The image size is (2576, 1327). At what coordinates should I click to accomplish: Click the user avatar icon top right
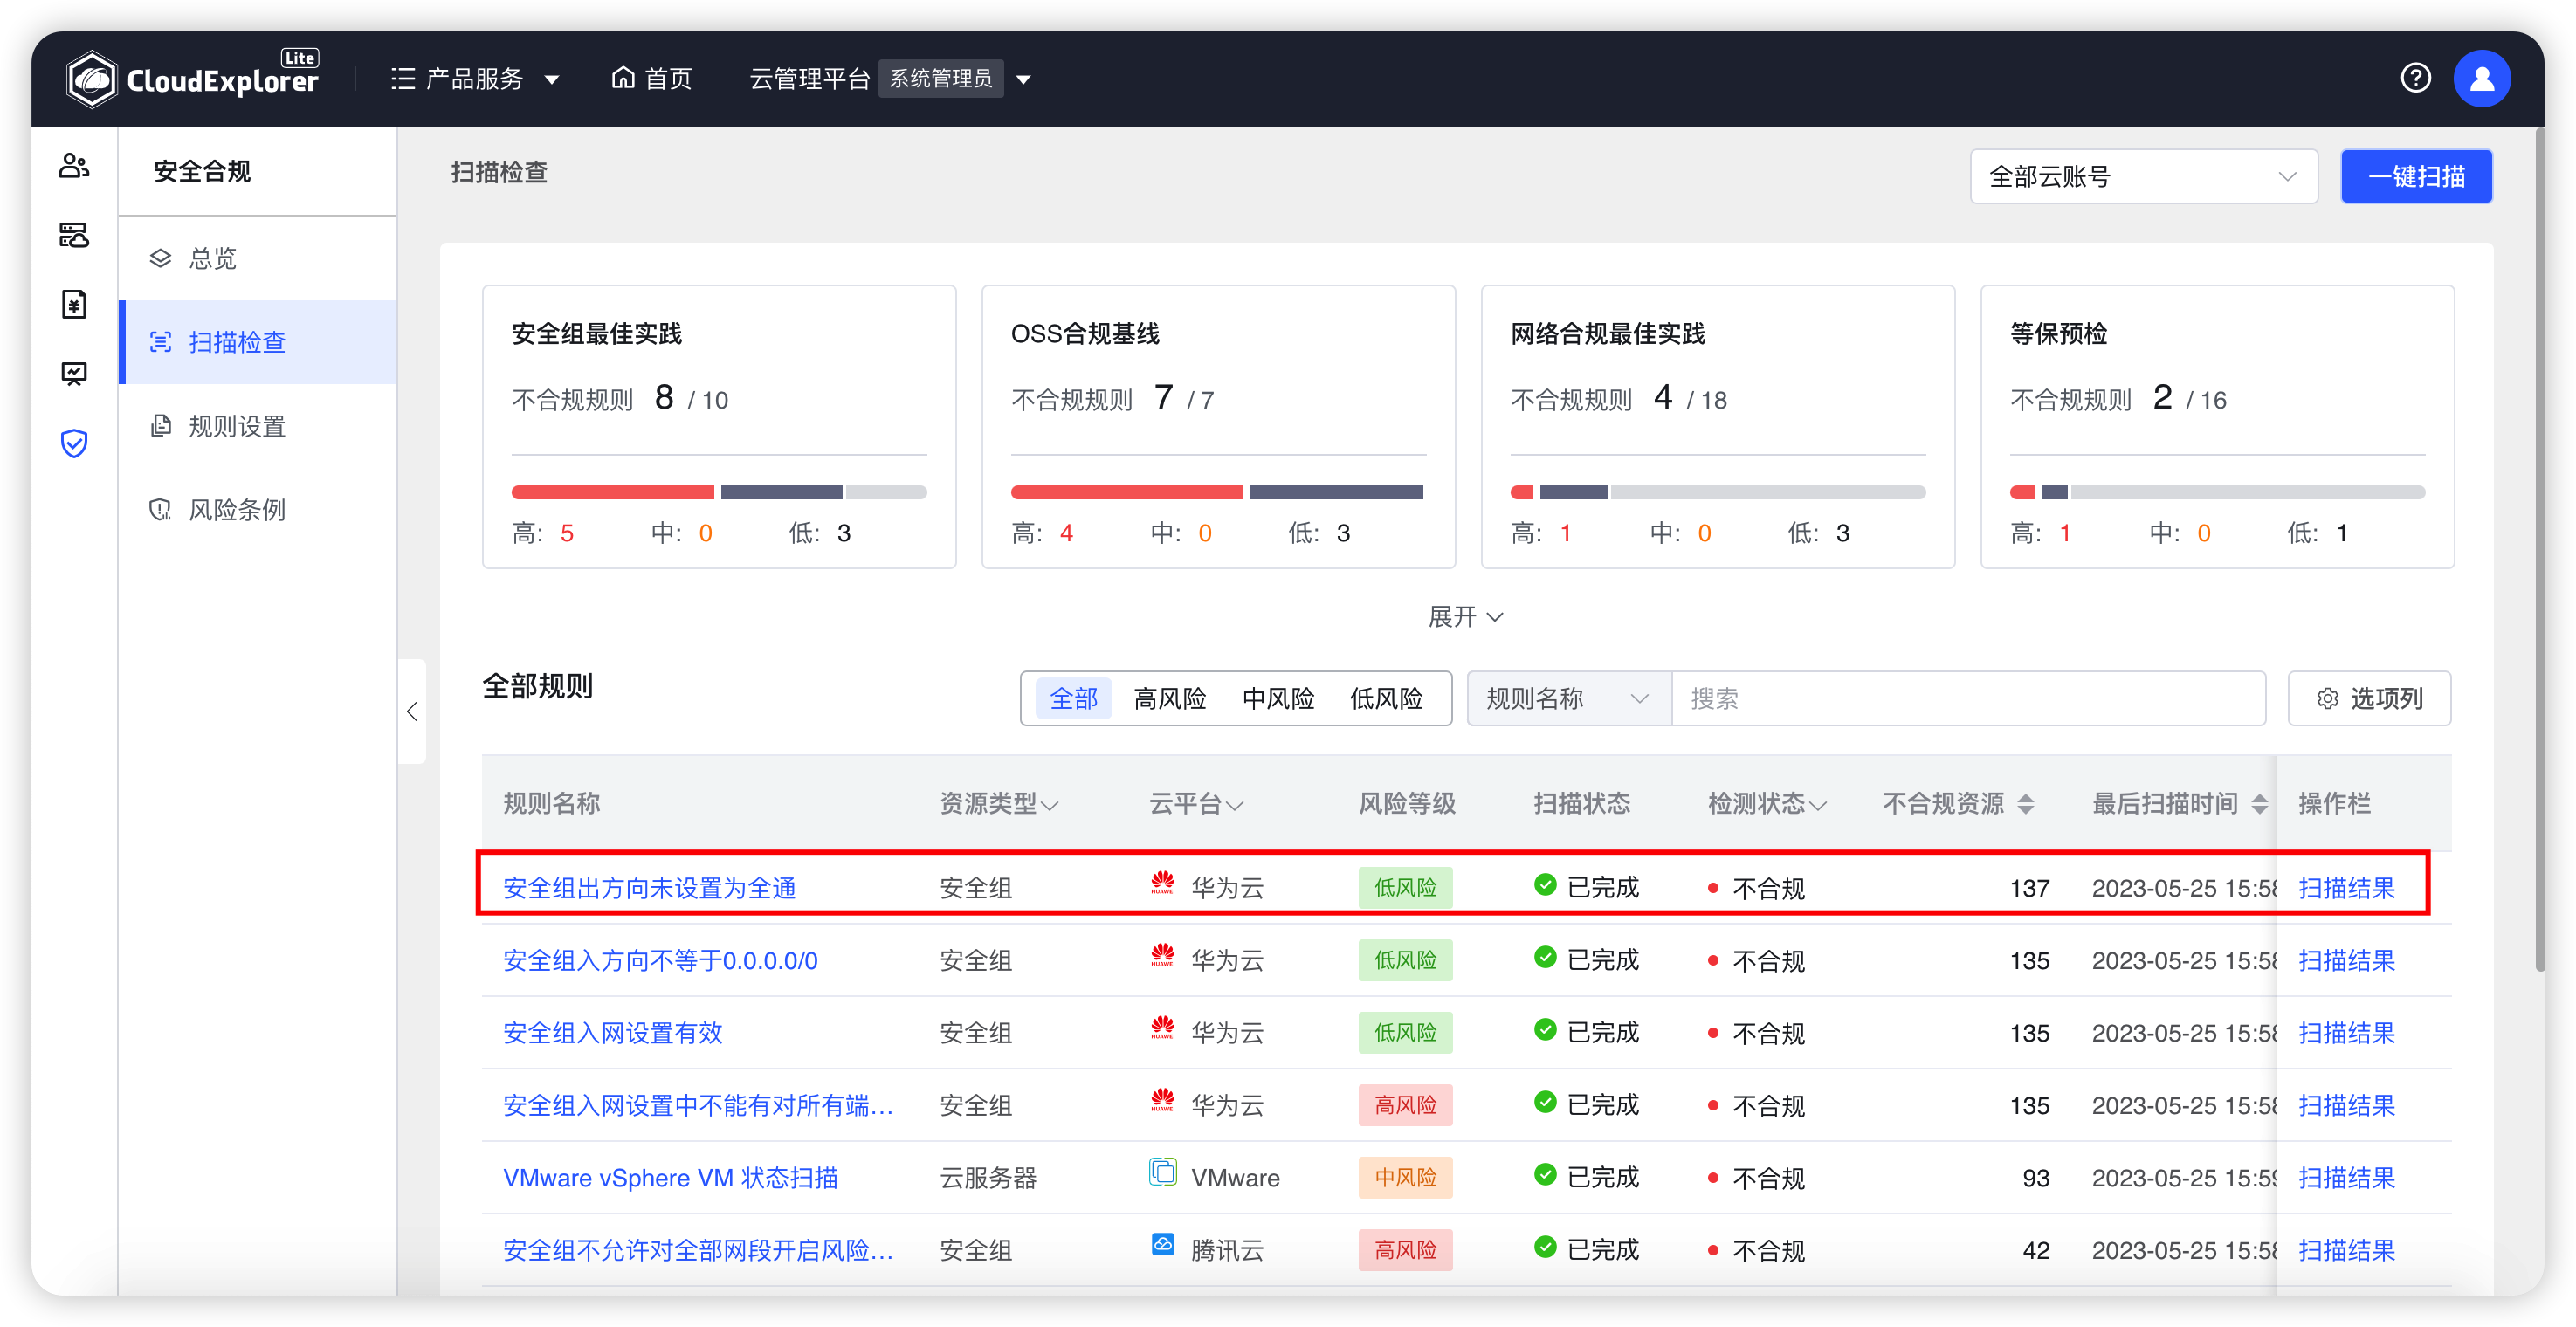pos(2483,78)
